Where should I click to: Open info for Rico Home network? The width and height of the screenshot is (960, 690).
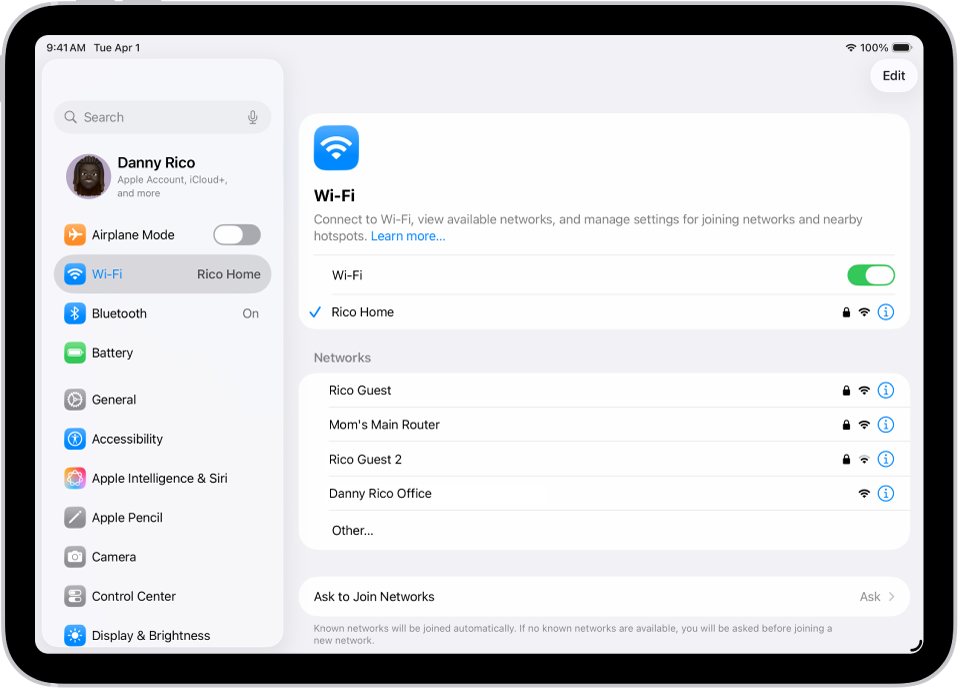(886, 312)
